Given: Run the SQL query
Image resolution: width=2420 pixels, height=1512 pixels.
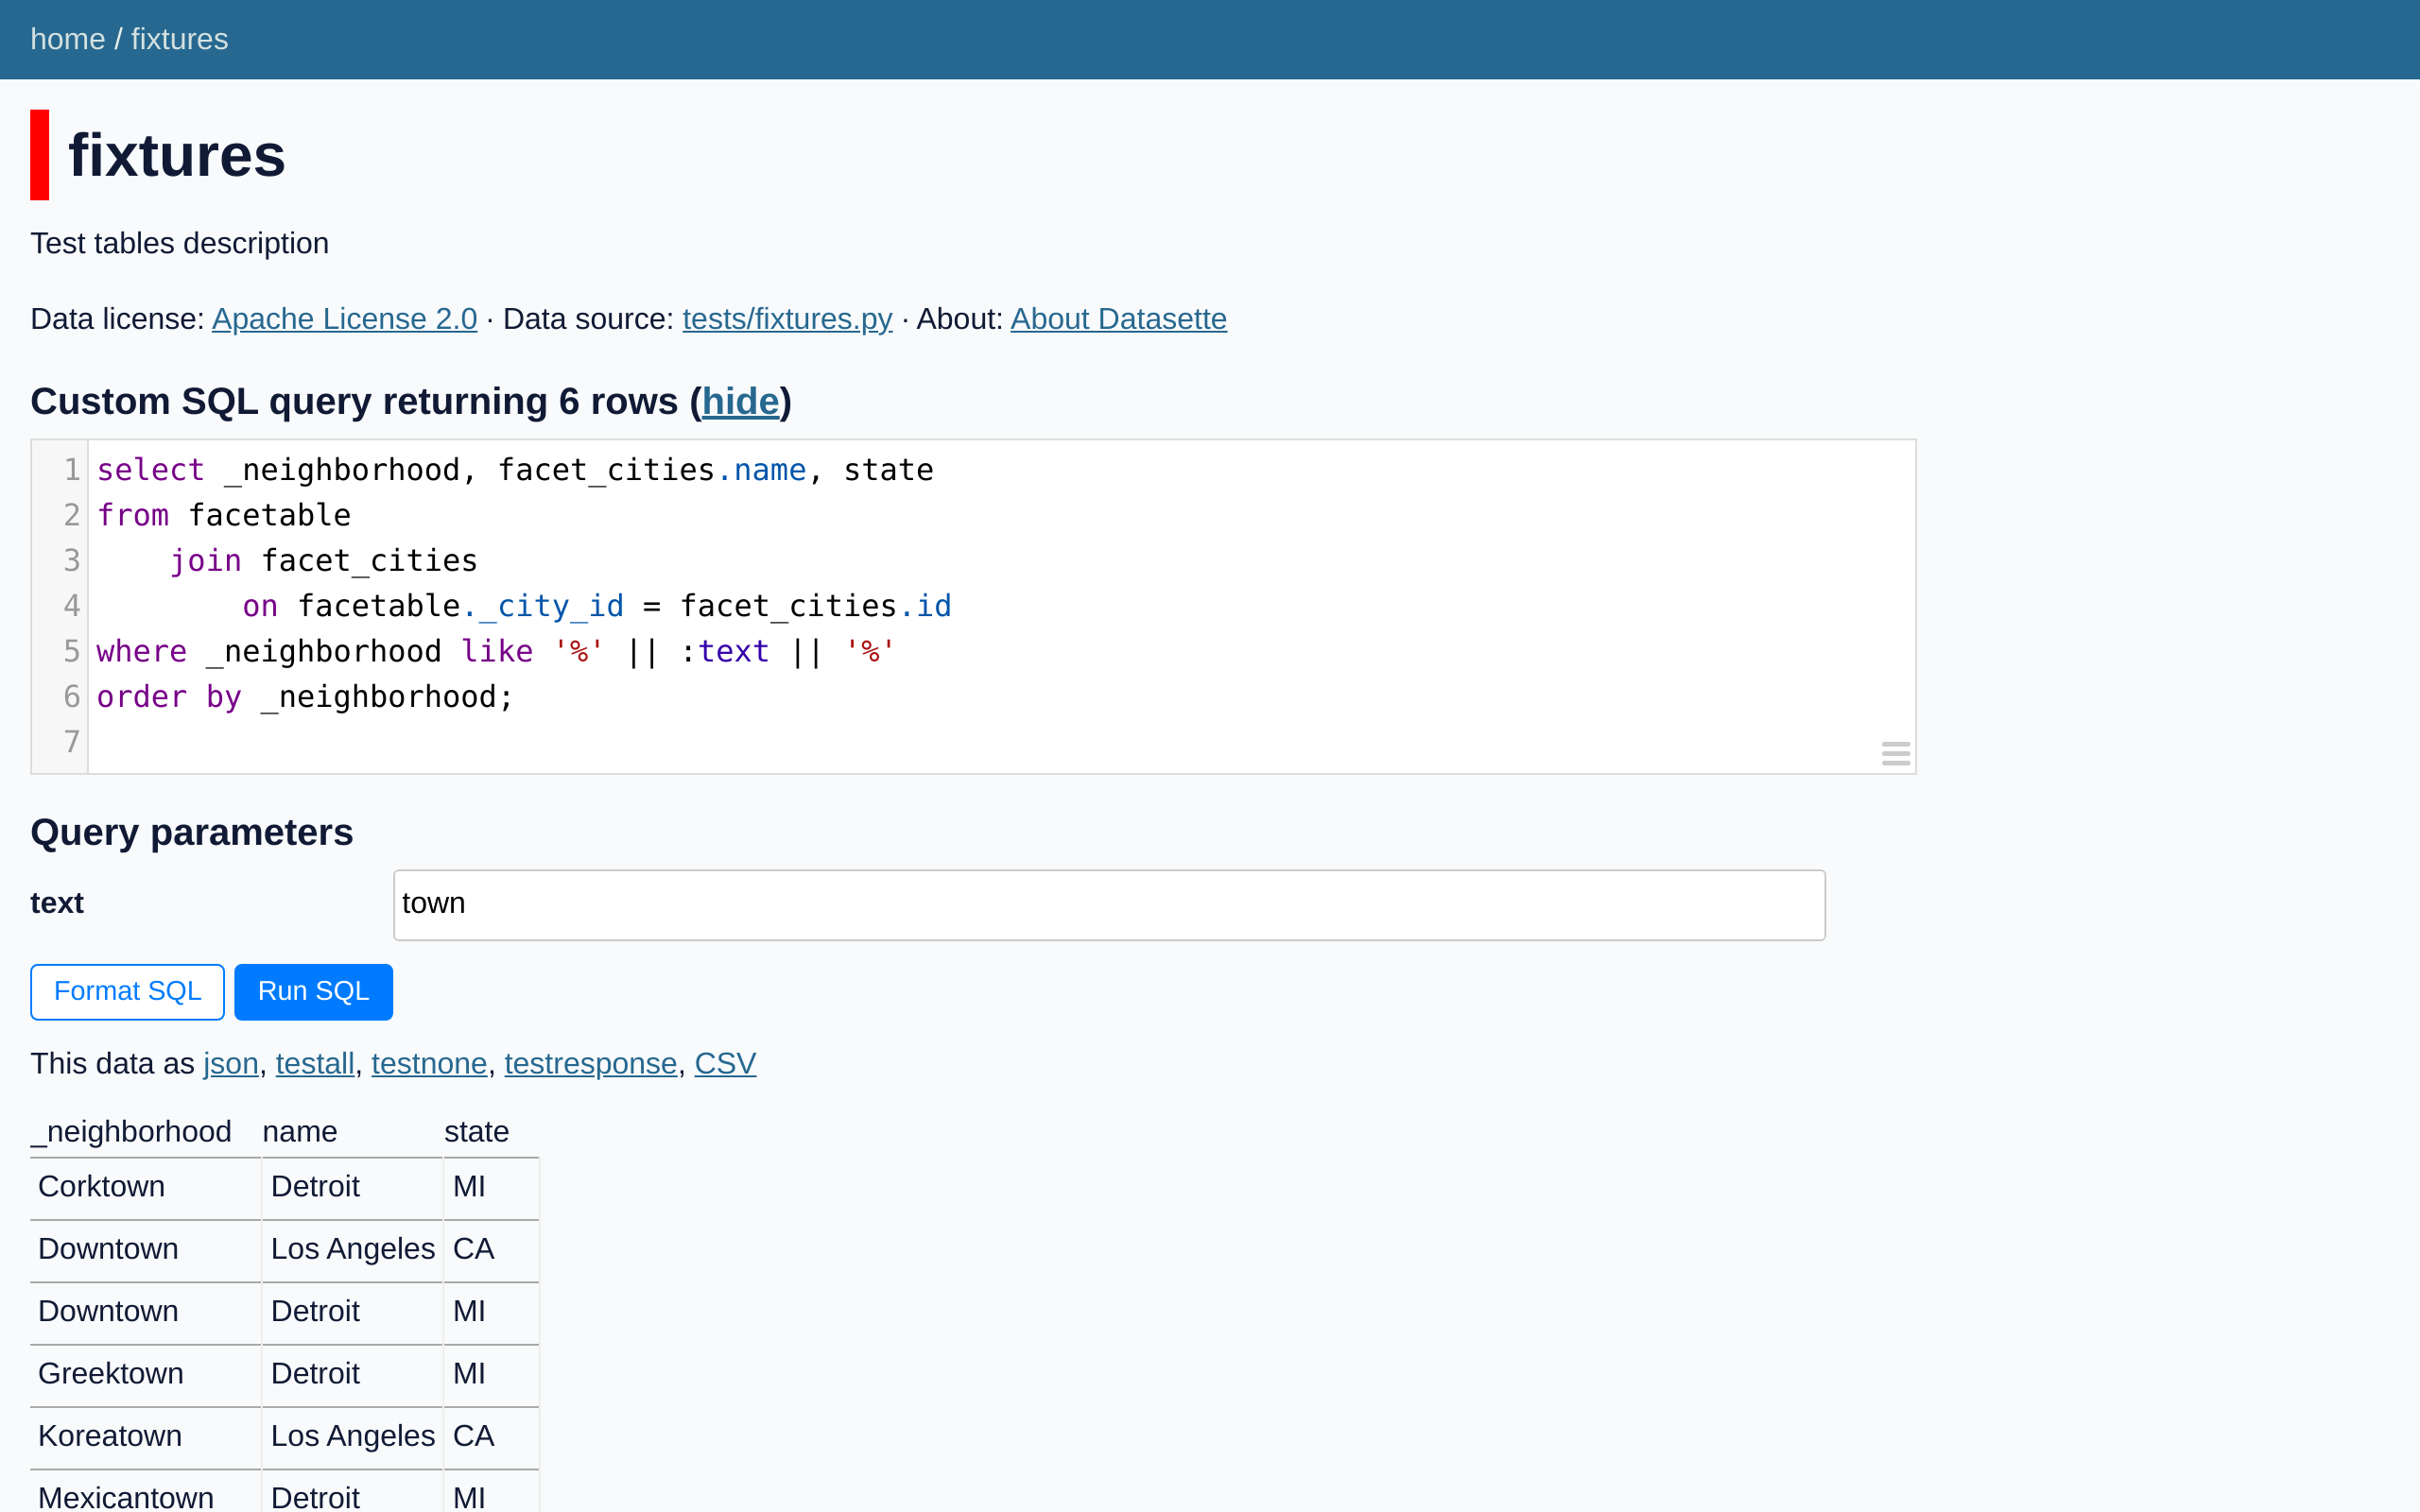Looking at the screenshot, I should tap(313, 991).
